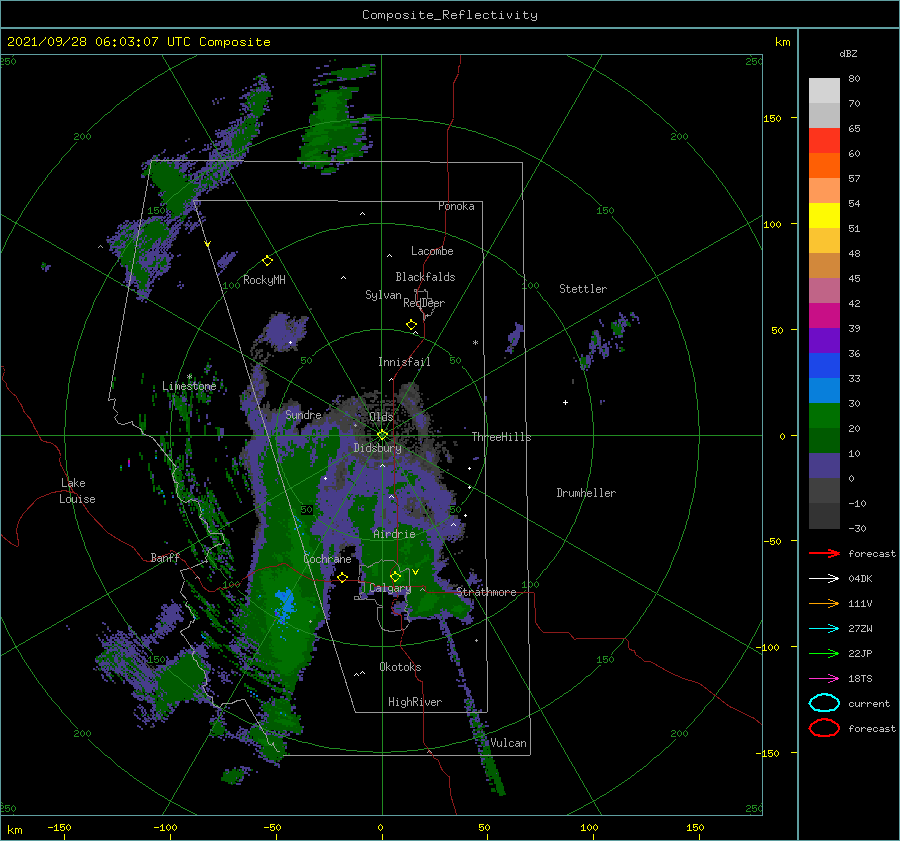Click the light blue 30-33 dBZ swatch
900x841 pixels.
click(824, 390)
